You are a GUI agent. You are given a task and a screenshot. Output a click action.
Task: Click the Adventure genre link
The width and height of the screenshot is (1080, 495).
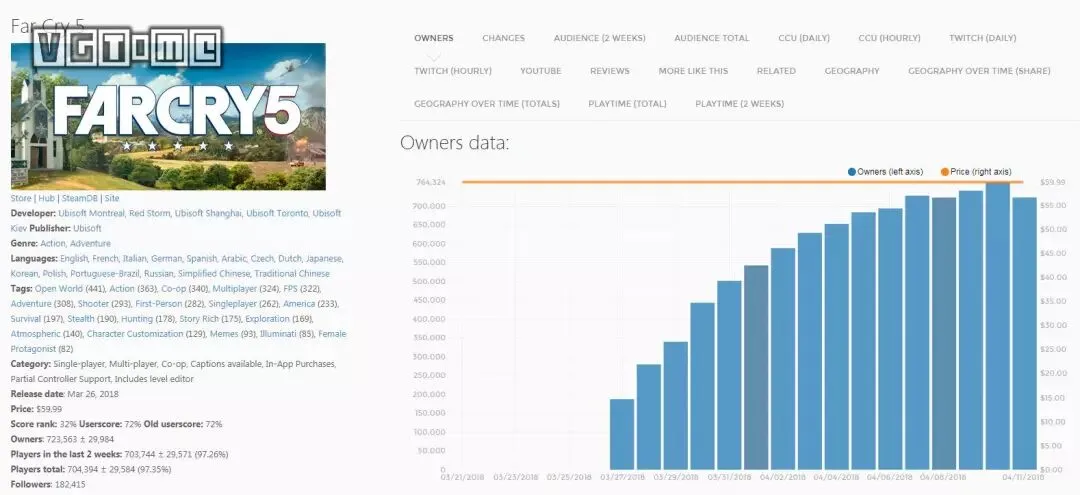[x=90, y=244]
